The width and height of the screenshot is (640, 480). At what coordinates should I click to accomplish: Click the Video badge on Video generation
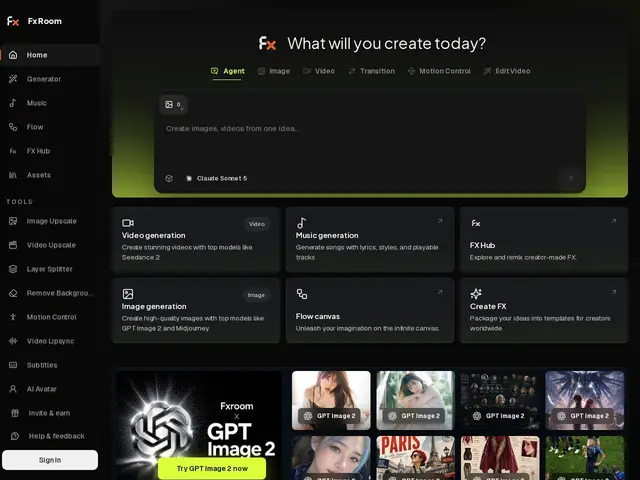[257, 224]
